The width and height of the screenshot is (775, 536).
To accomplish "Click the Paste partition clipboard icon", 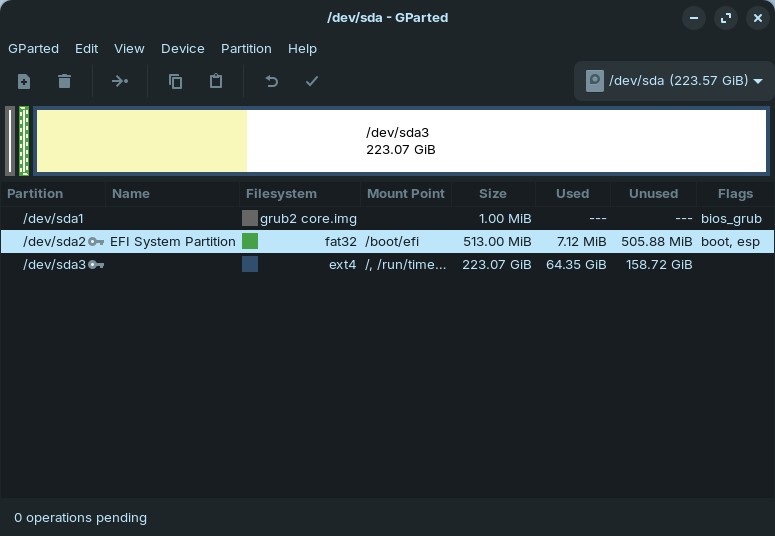I will coord(215,81).
